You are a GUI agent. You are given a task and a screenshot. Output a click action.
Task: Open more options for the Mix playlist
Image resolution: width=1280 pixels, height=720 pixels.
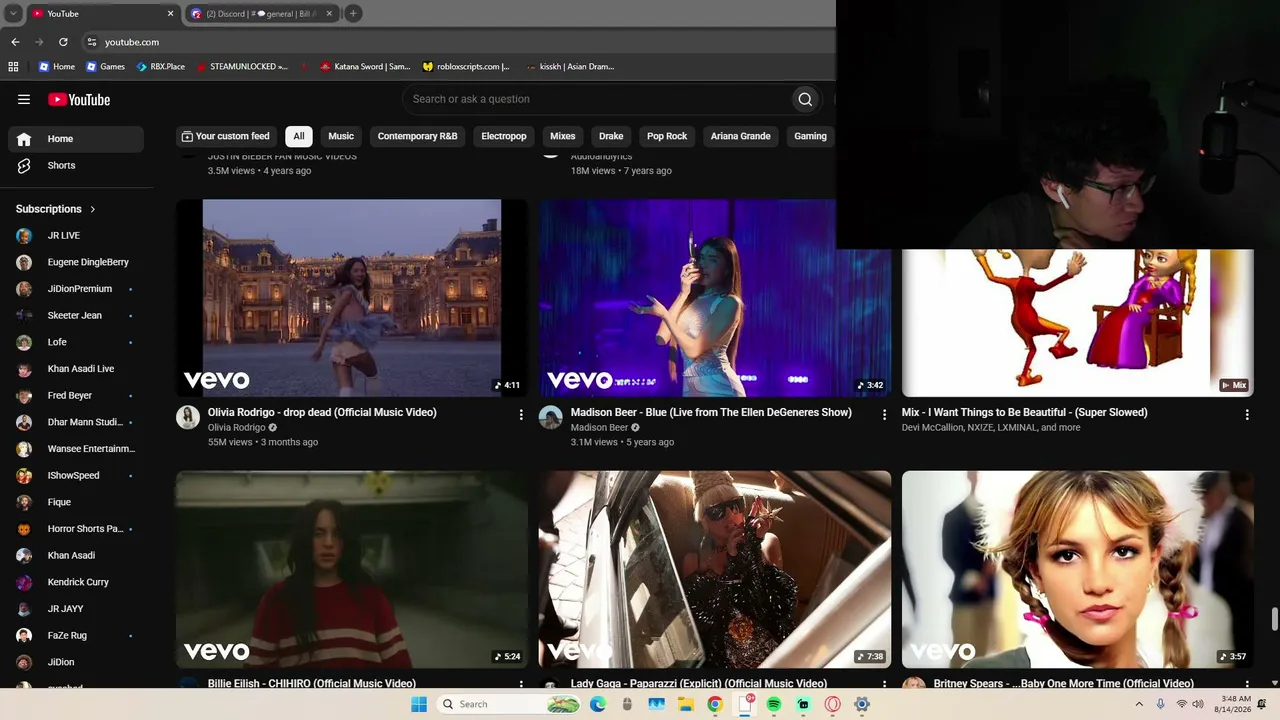click(x=1246, y=414)
